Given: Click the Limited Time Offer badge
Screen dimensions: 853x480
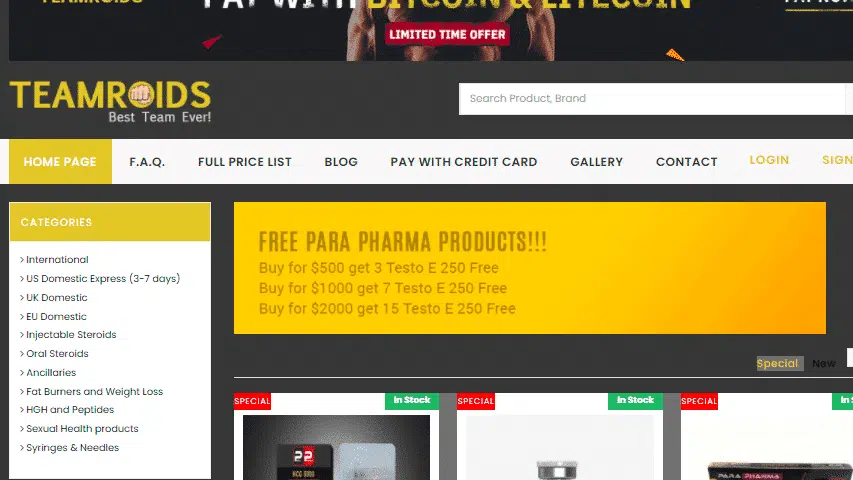Looking at the screenshot, I should click(x=447, y=34).
